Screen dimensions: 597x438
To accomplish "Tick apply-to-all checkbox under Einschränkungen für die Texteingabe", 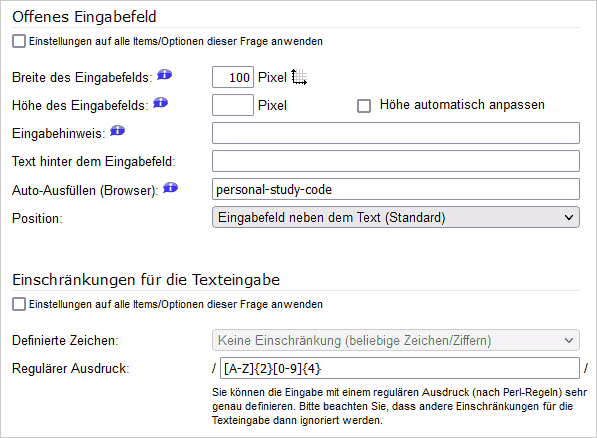I will 19,304.
